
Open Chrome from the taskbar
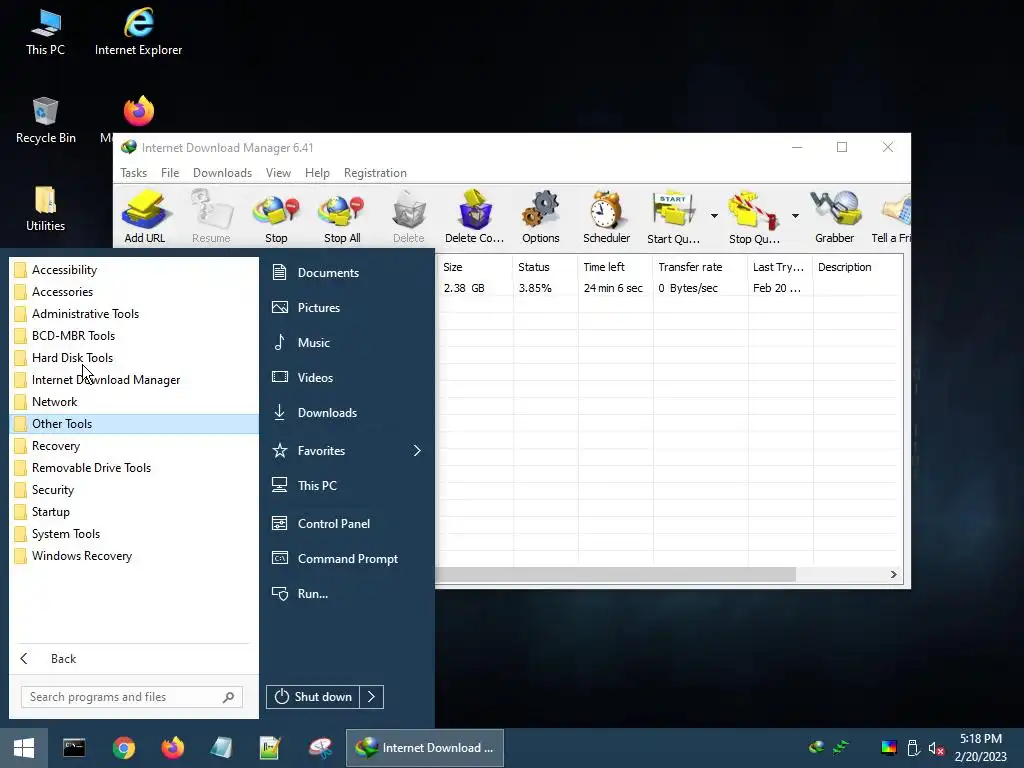click(123, 748)
